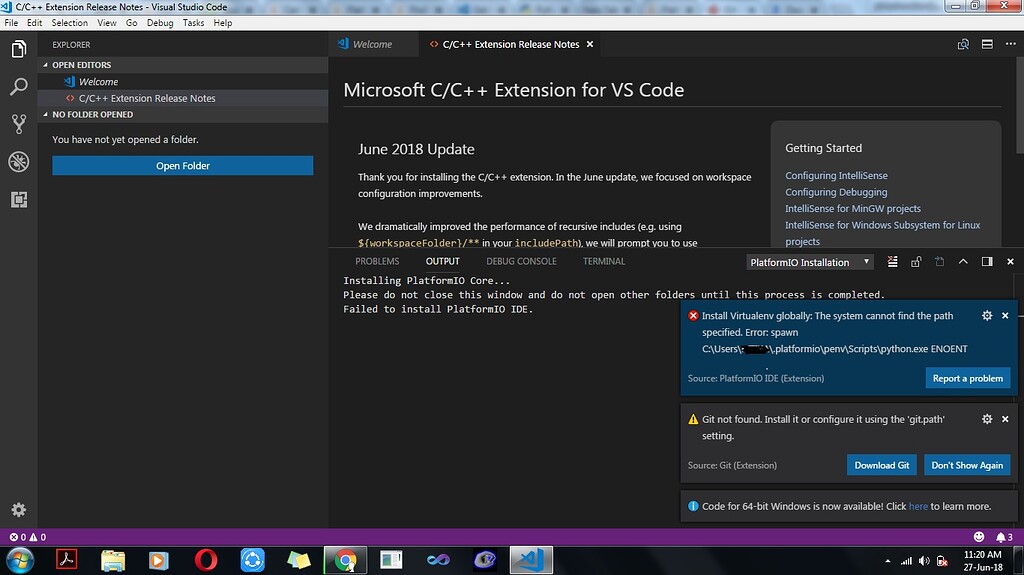The image size is (1024, 575).
Task: Dismiss the Git not found notification
Action: pyautogui.click(x=1005, y=419)
